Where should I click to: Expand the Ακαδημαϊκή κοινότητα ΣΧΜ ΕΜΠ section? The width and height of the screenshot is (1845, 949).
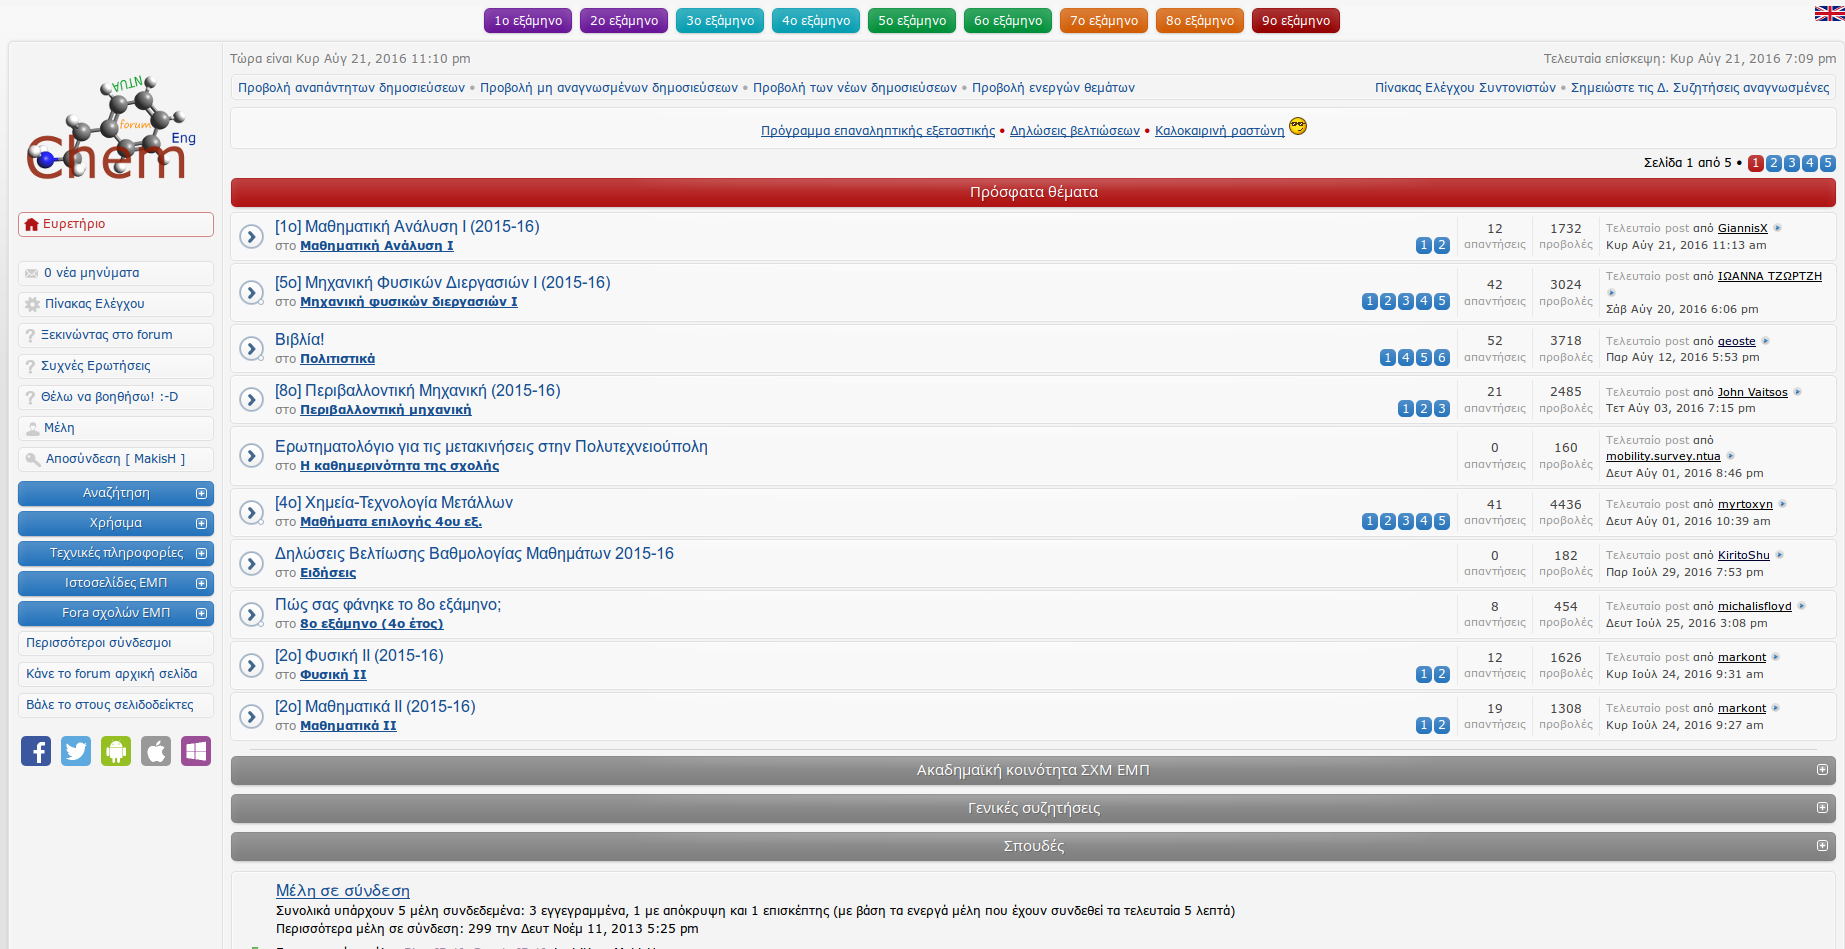click(1822, 770)
